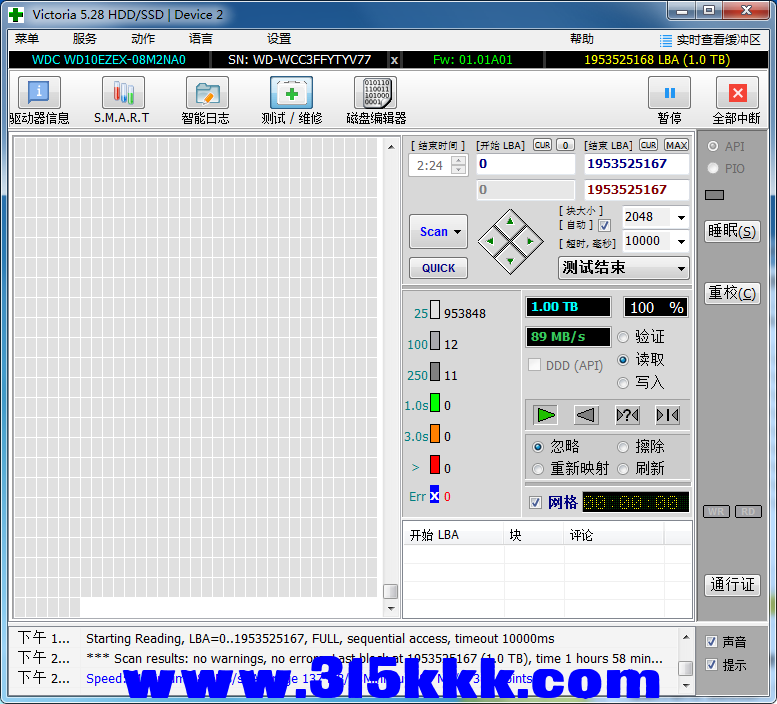Click the QUICK scan button
The height and width of the screenshot is (704, 777).
click(439, 268)
